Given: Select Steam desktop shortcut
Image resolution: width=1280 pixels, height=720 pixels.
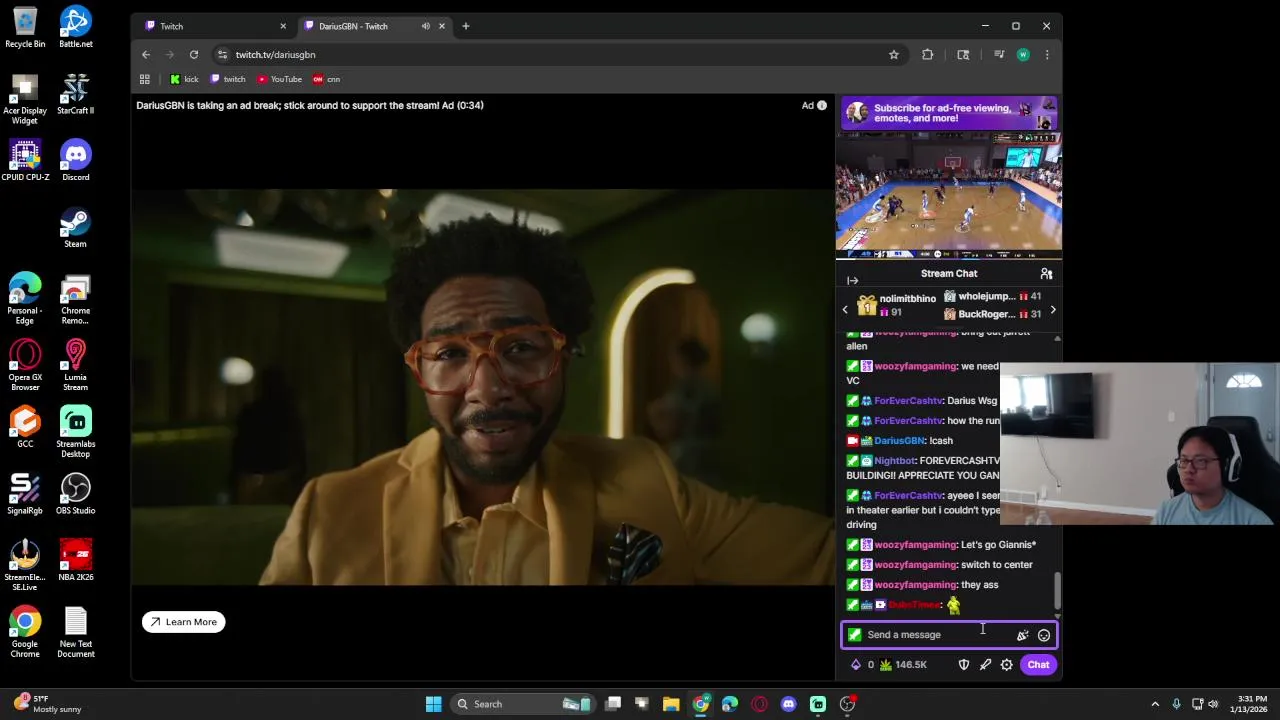Looking at the screenshot, I should [x=75, y=226].
